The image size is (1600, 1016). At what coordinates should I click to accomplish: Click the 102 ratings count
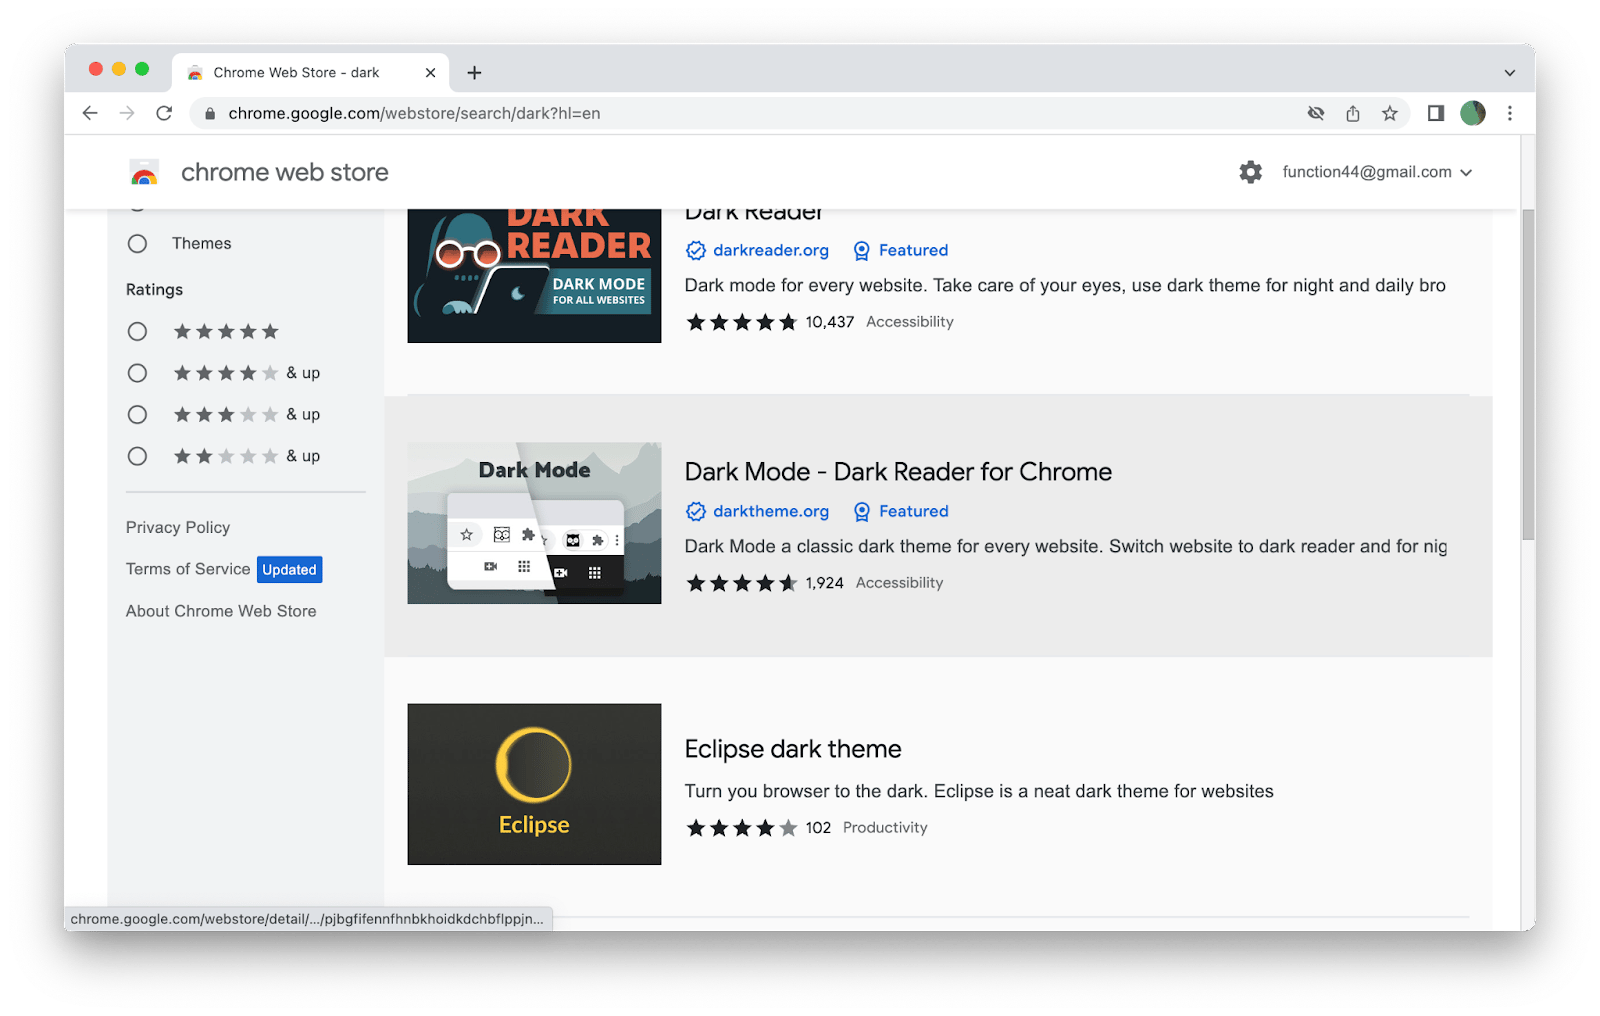click(818, 828)
